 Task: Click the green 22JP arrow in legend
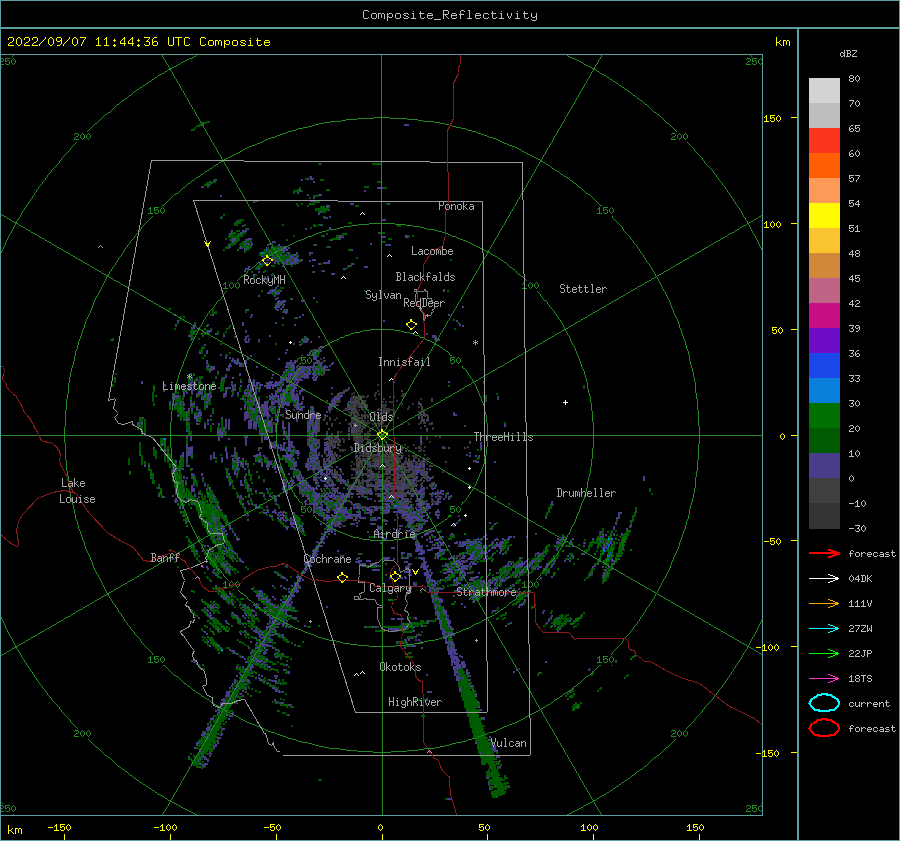(824, 653)
